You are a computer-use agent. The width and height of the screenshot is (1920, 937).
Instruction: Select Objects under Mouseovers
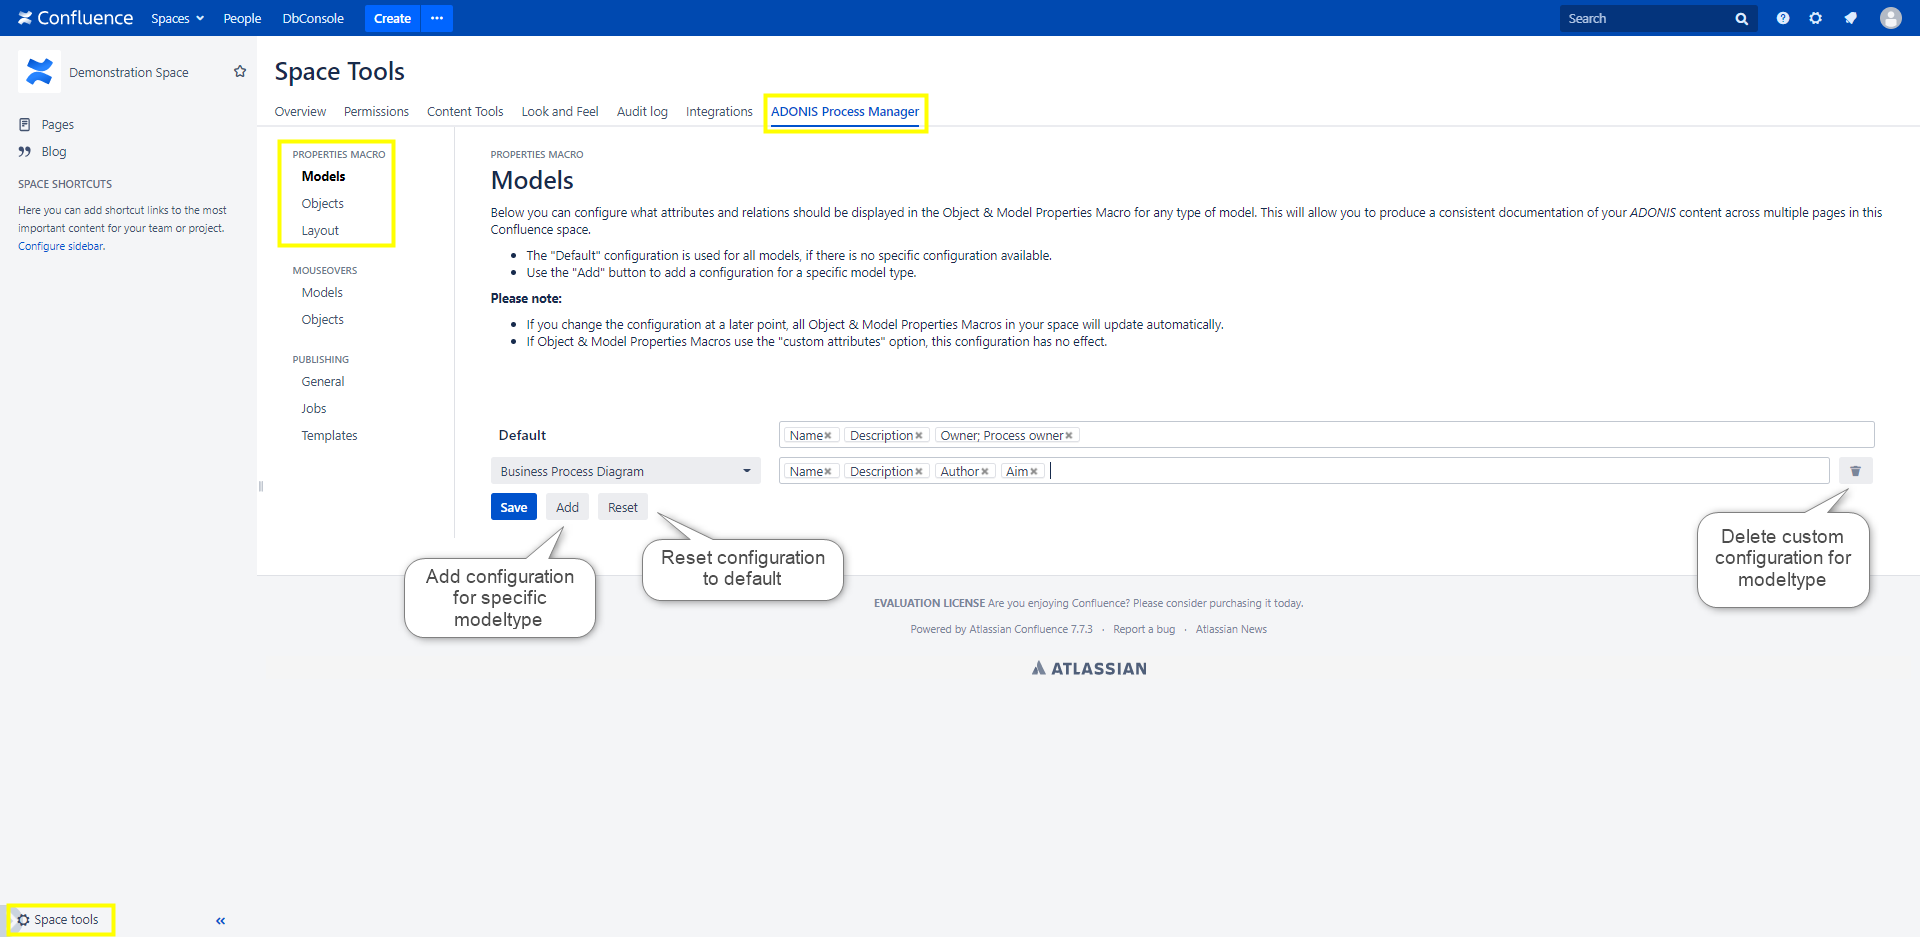(322, 319)
